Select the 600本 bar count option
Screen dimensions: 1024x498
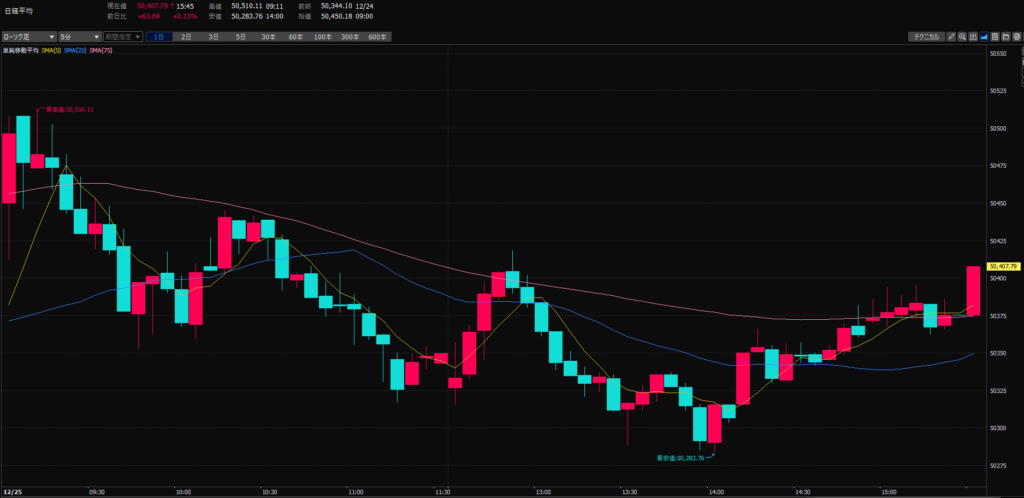click(377, 37)
